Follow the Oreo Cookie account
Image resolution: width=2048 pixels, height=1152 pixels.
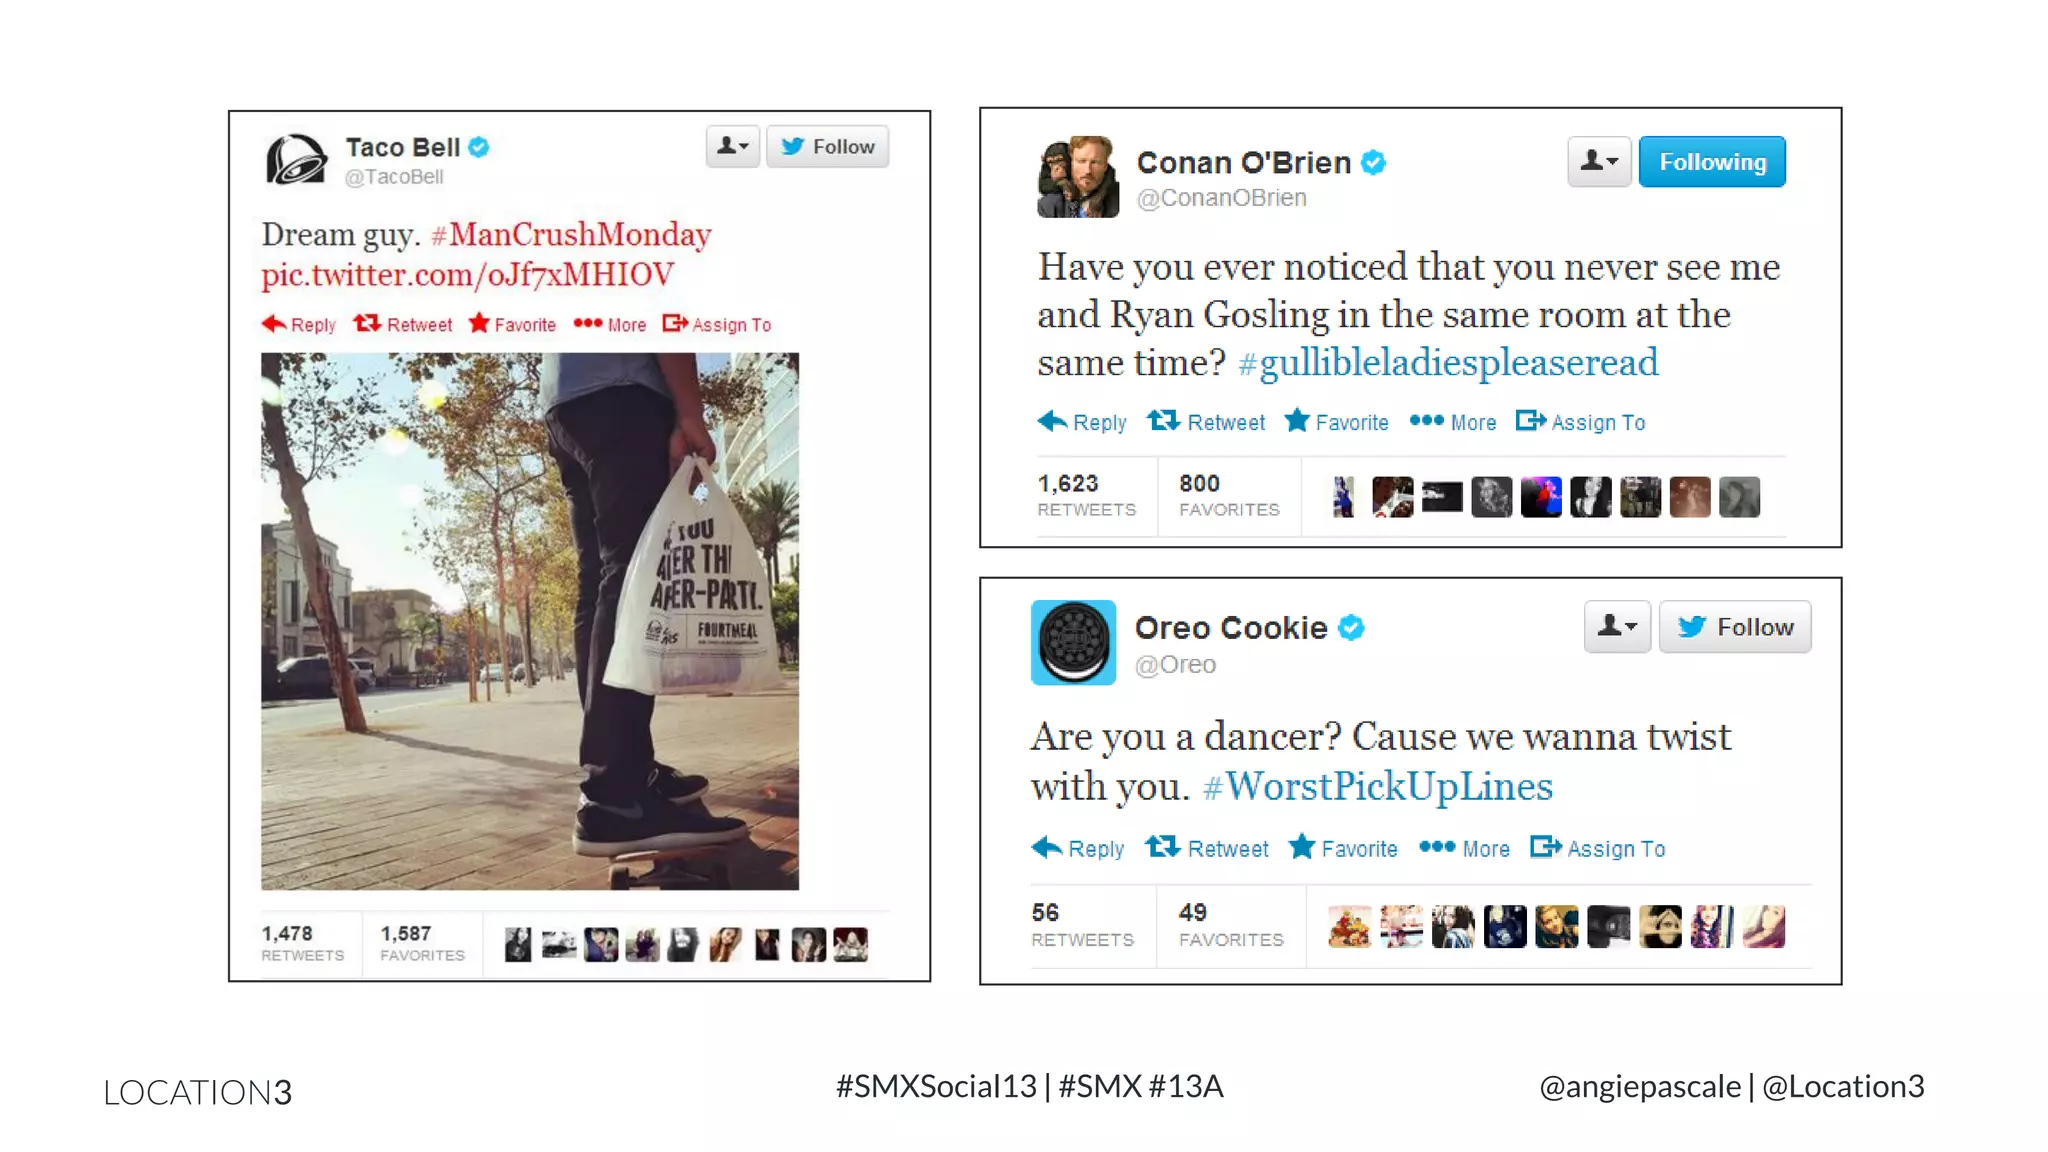[x=1735, y=627]
